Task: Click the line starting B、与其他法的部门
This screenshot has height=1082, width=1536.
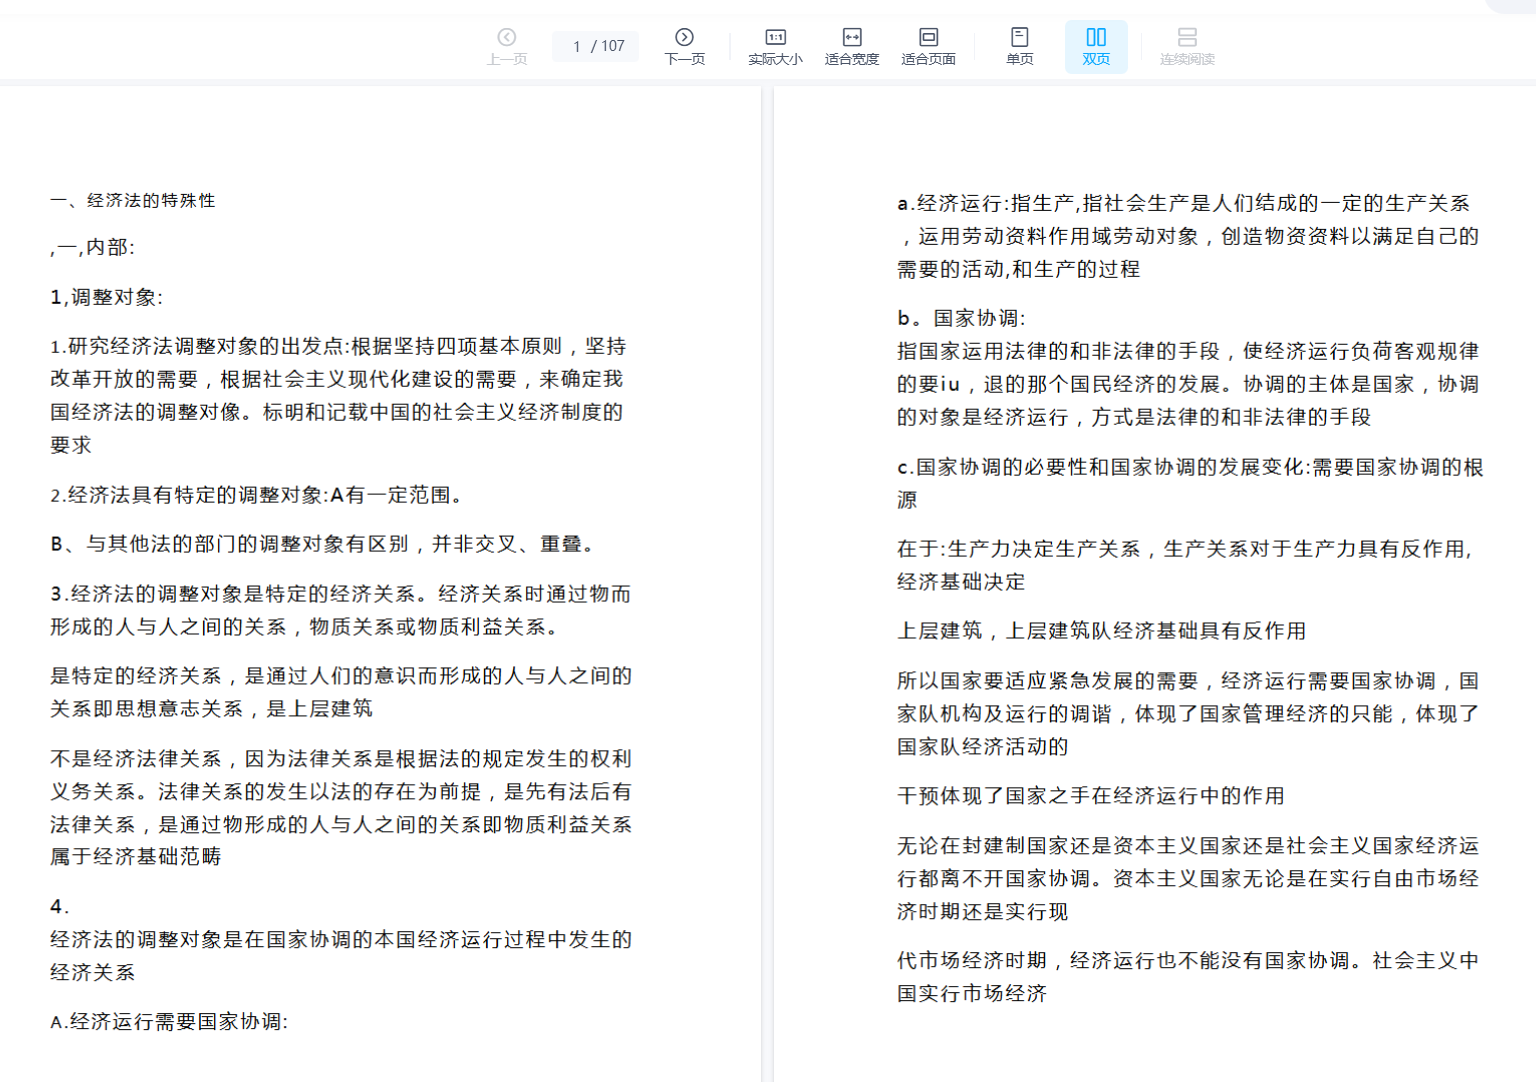Action: [324, 544]
